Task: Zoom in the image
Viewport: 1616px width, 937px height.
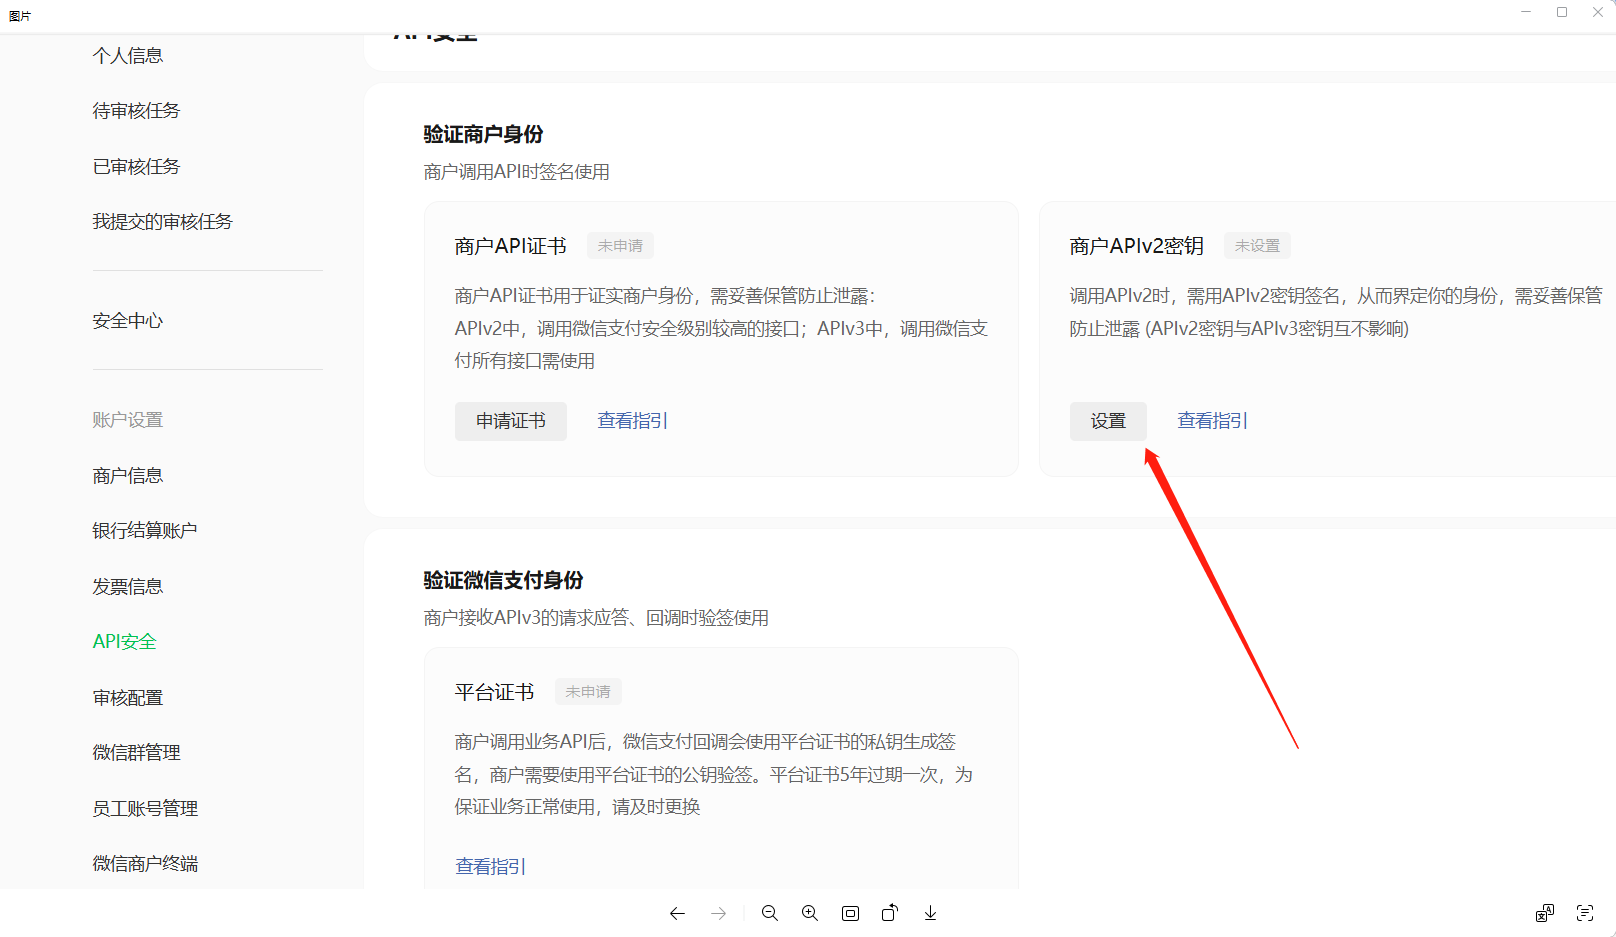Action: click(809, 913)
